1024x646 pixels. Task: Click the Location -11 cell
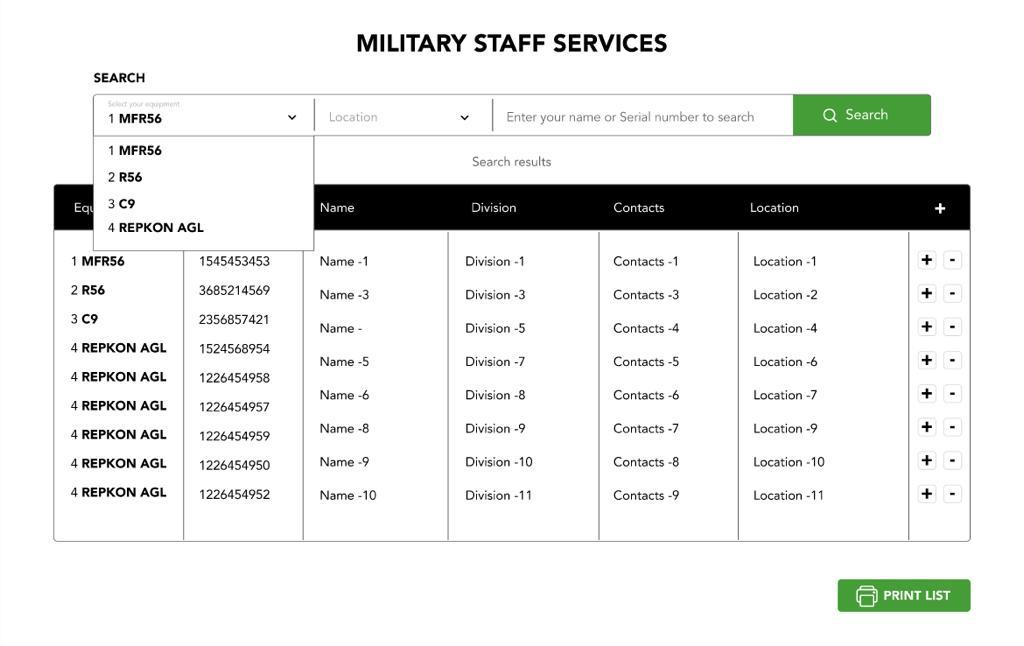788,495
